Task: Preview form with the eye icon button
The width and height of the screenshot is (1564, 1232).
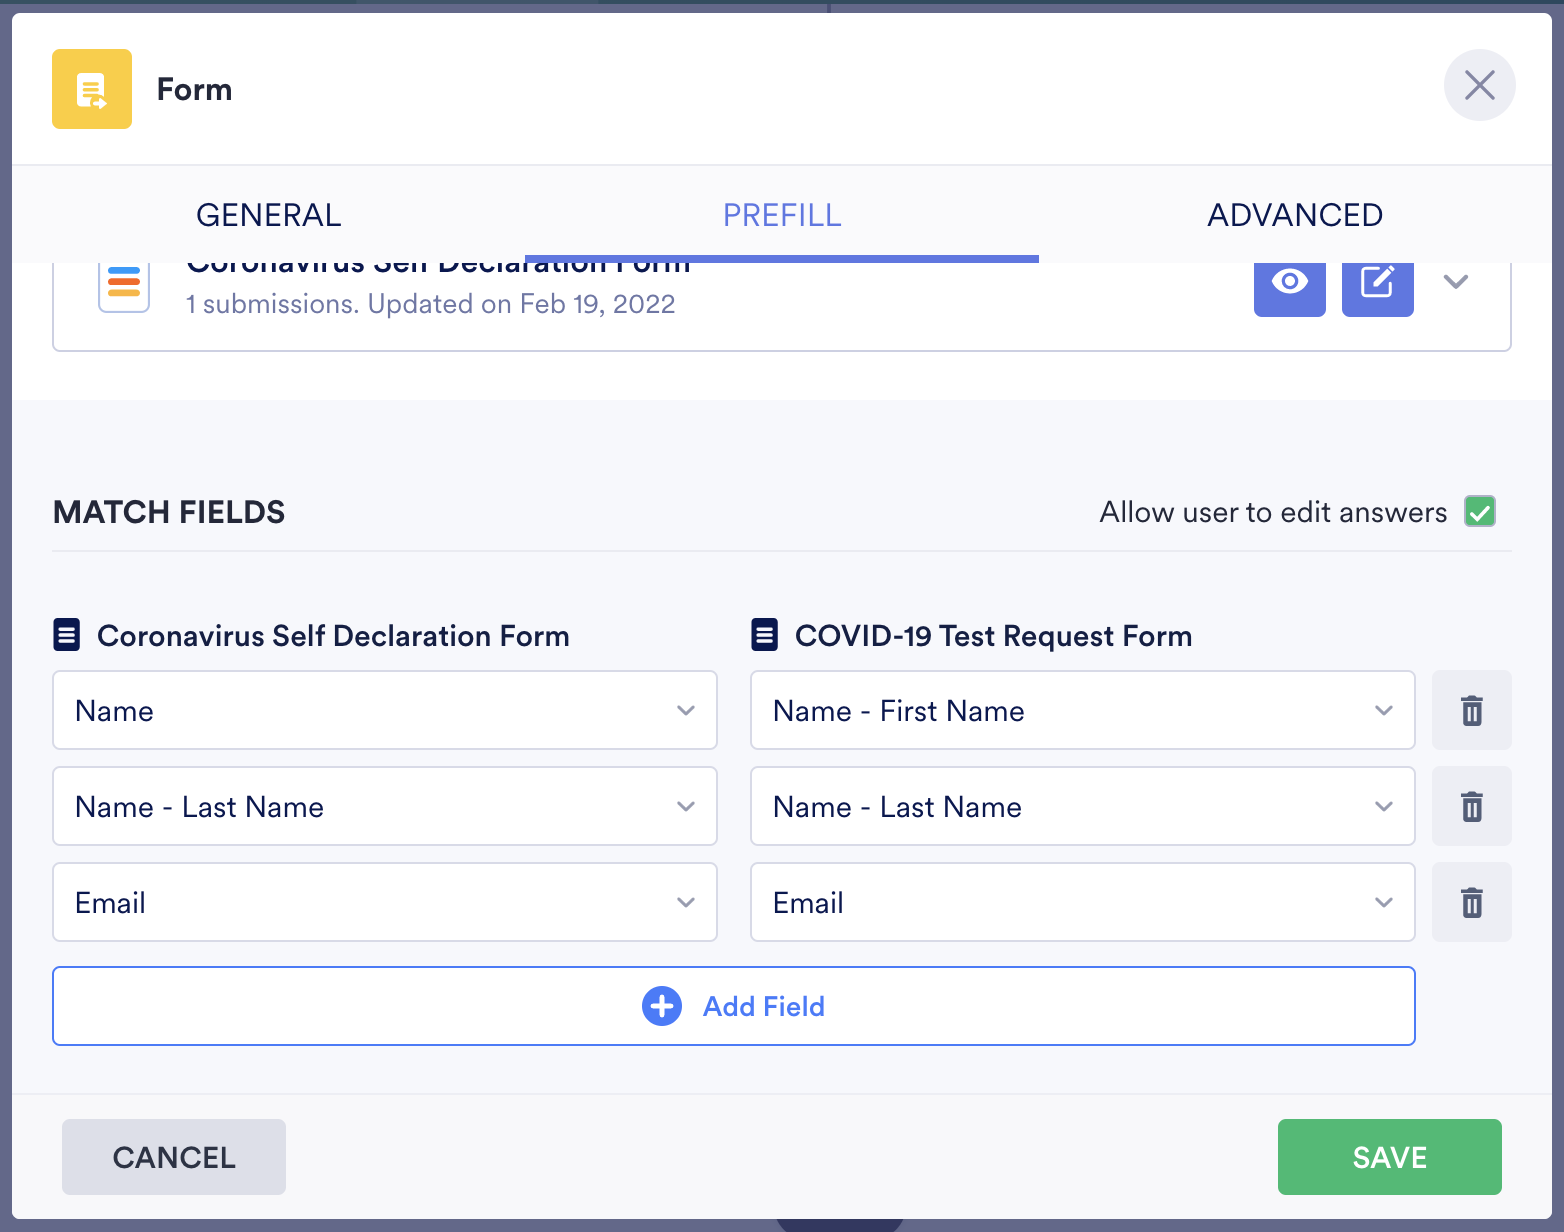Action: tap(1289, 283)
